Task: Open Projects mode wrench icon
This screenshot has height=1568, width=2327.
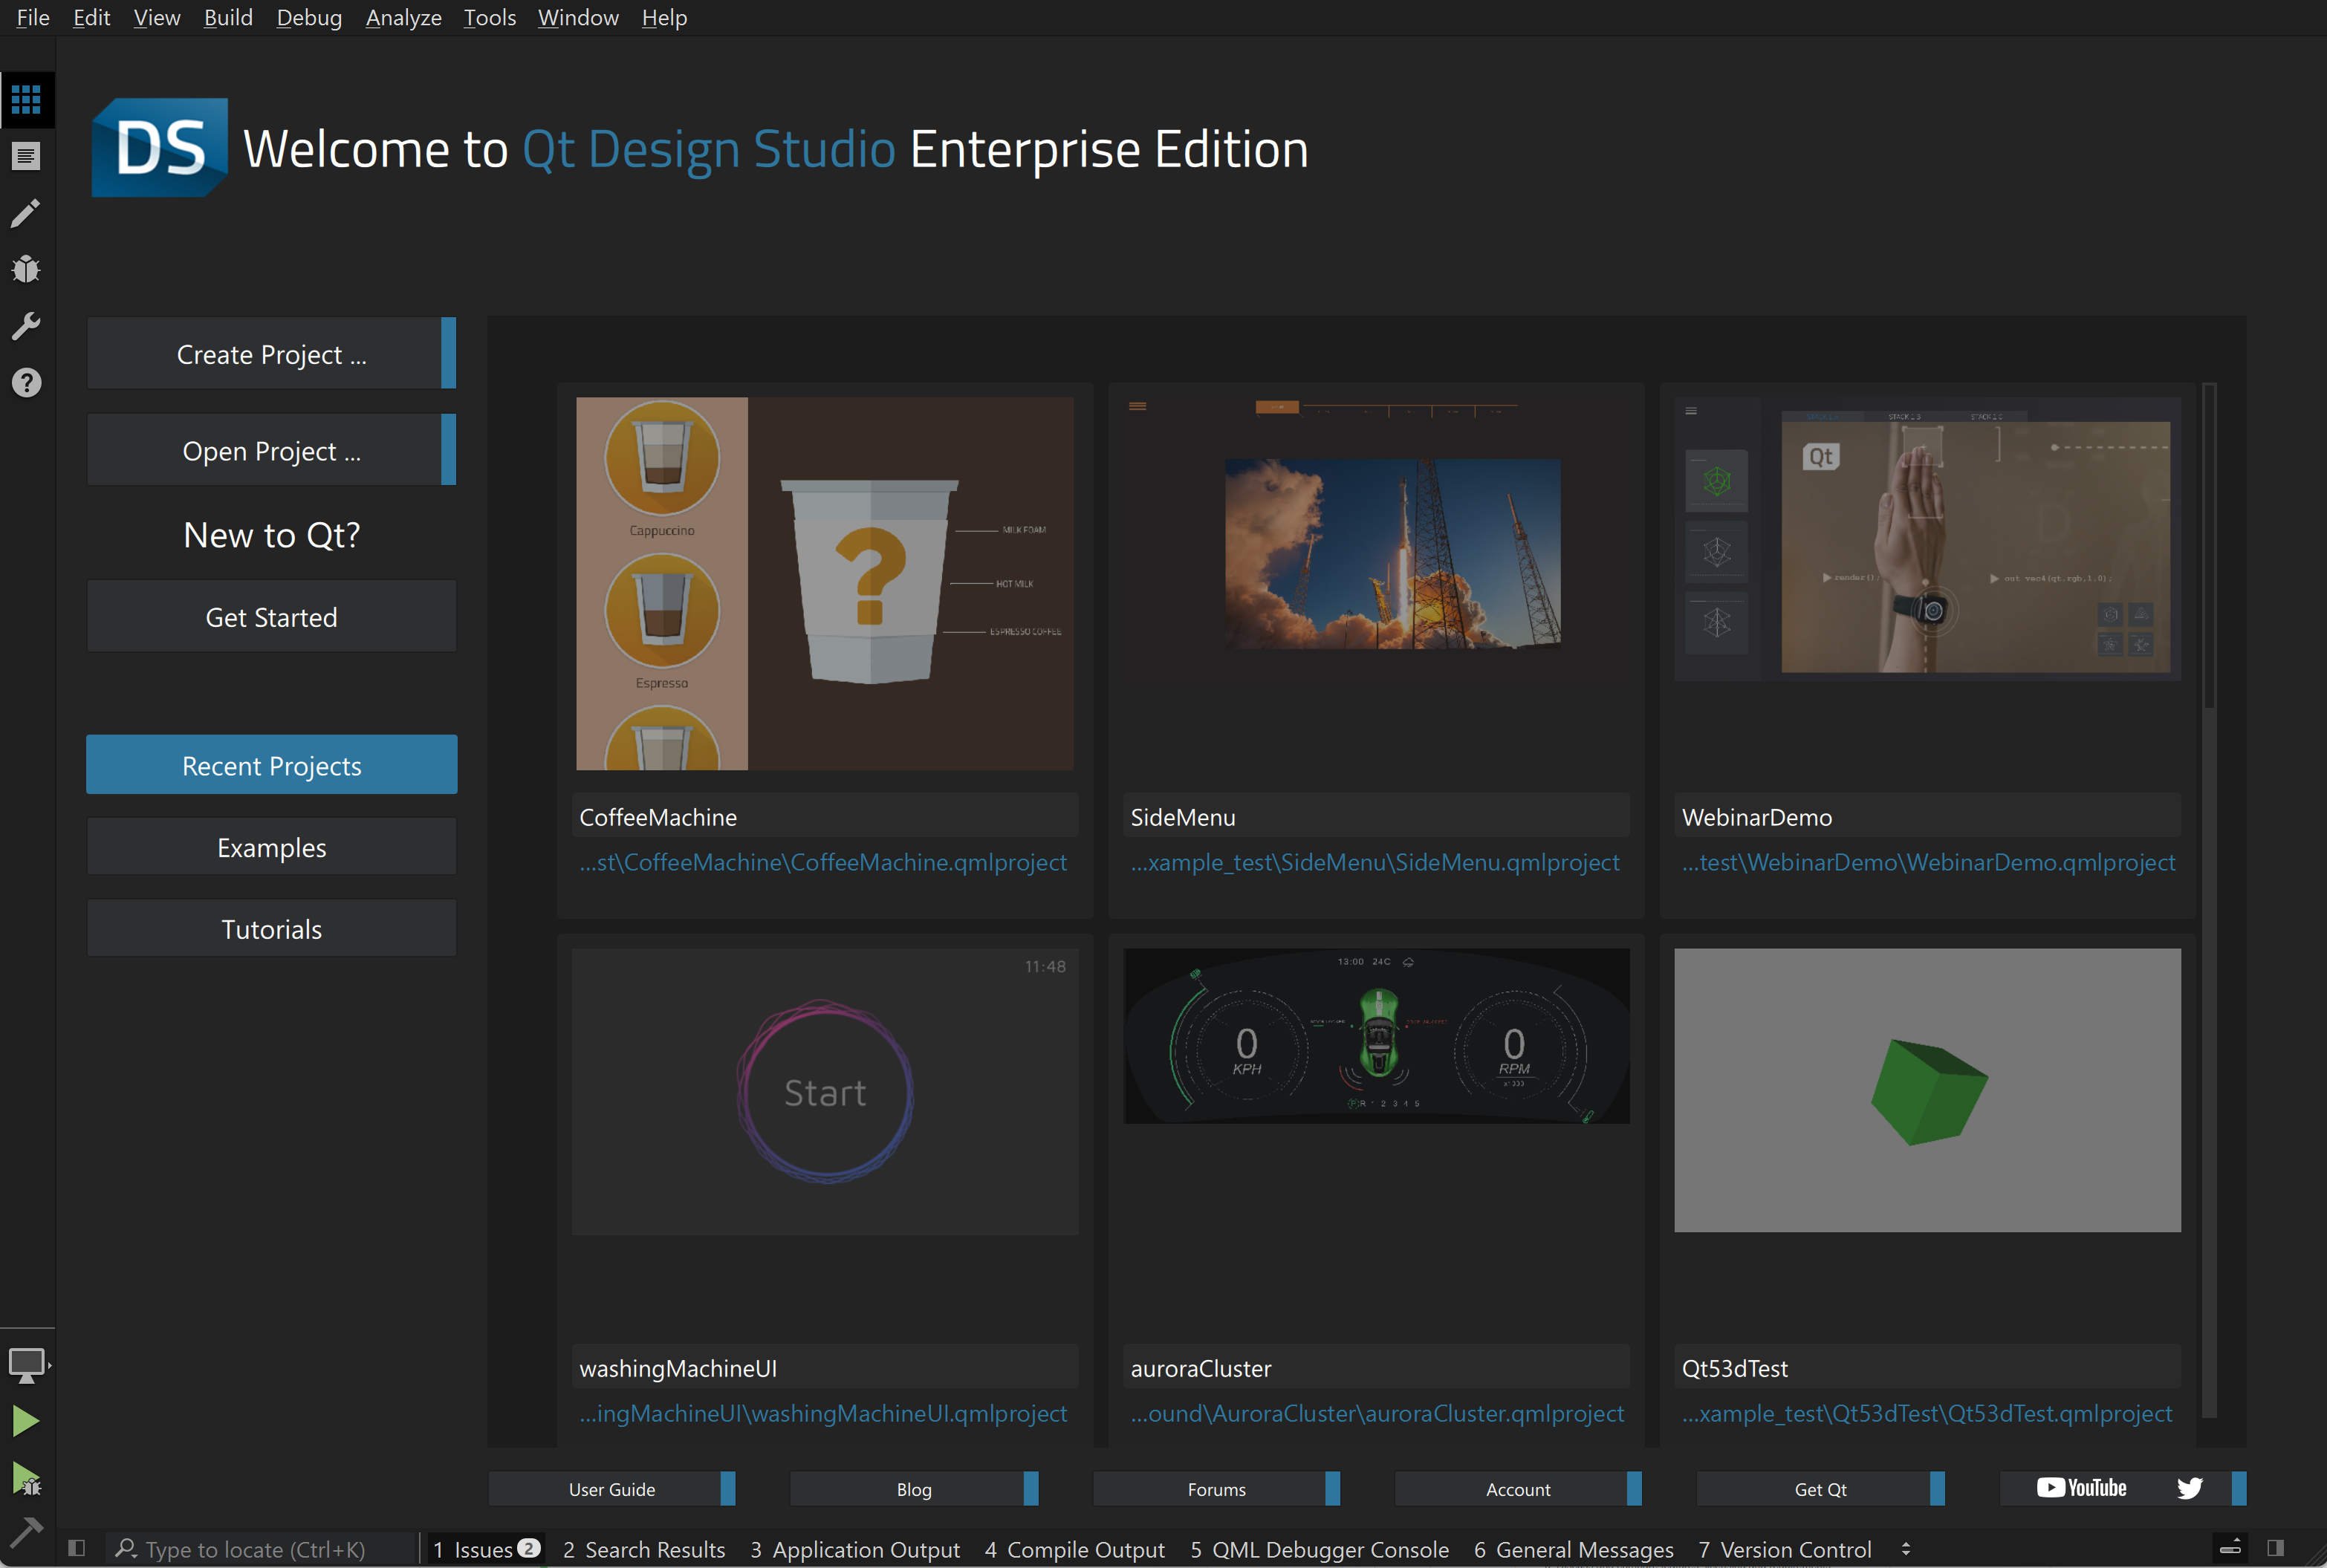Action: (26, 325)
